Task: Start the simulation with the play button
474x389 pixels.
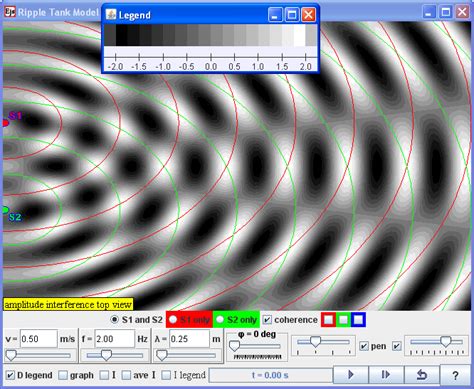Action: pyautogui.click(x=351, y=375)
